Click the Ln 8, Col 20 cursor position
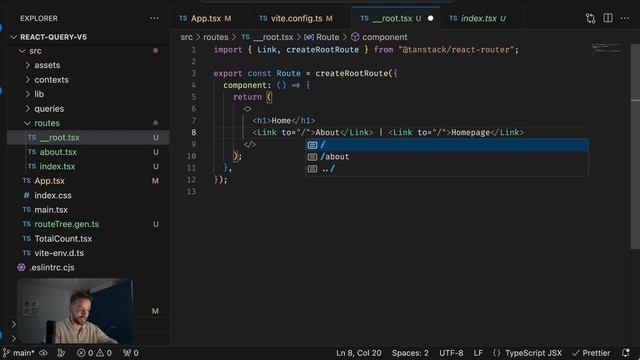This screenshot has width=640, height=360. coord(359,353)
